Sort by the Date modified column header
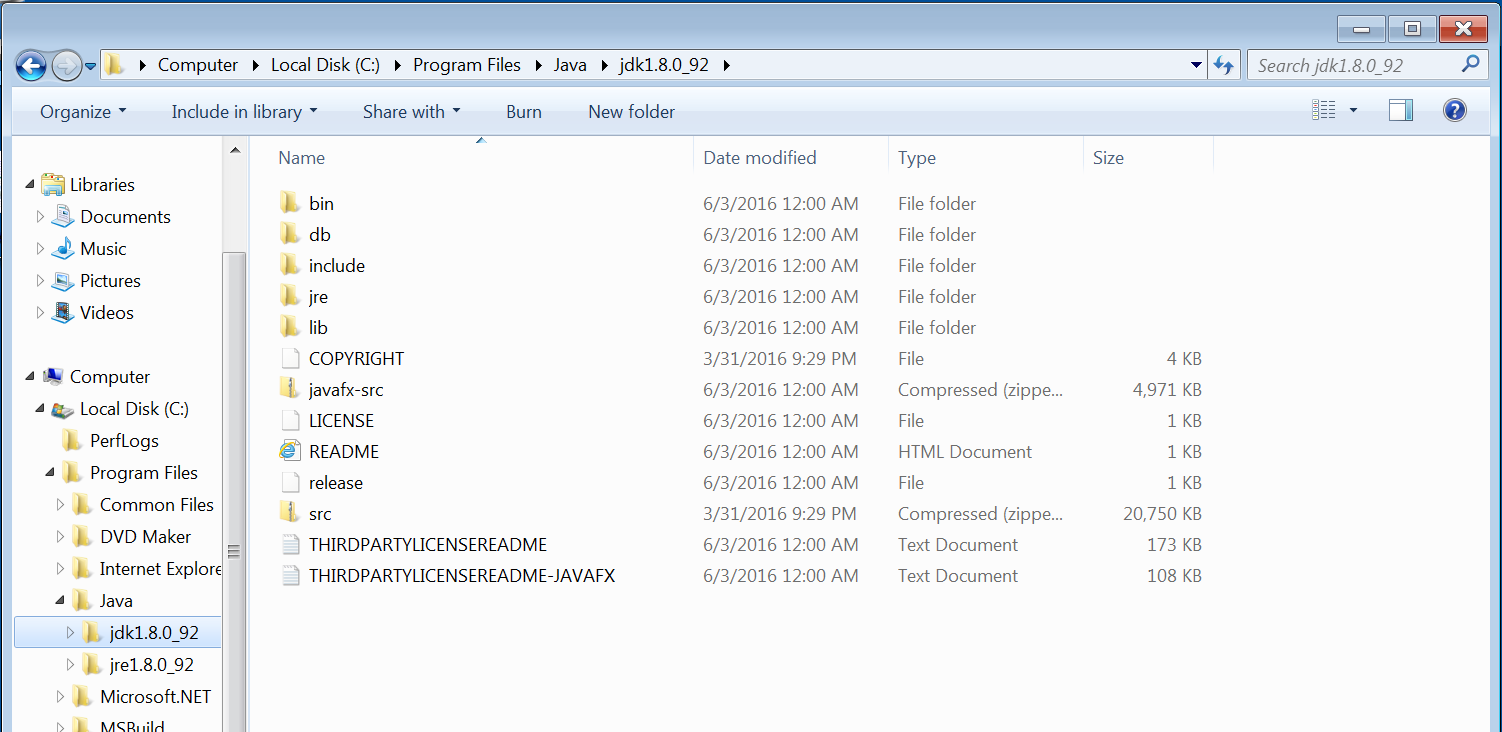This screenshot has width=1502, height=732. pos(760,158)
